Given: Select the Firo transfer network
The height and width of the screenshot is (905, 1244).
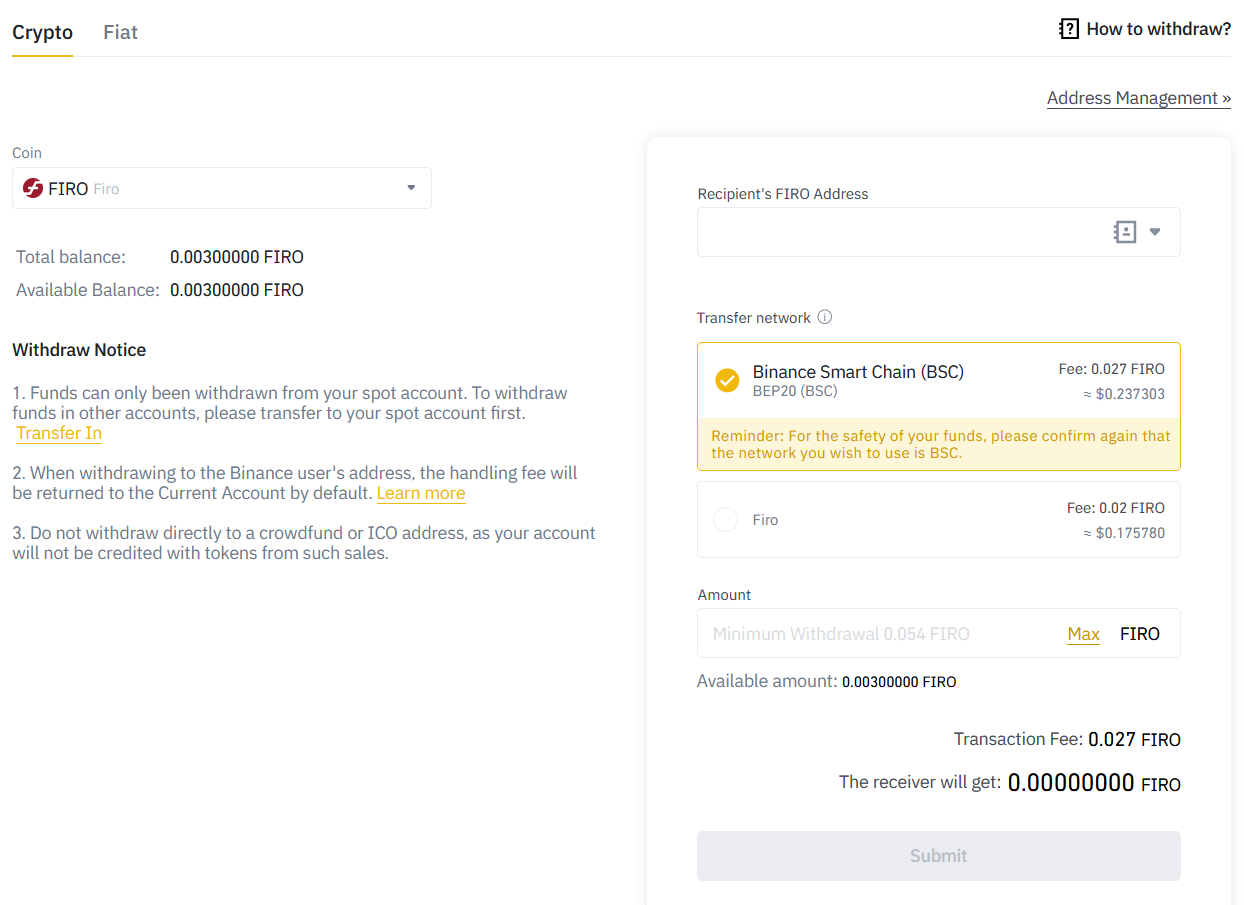Looking at the screenshot, I should coord(939,520).
